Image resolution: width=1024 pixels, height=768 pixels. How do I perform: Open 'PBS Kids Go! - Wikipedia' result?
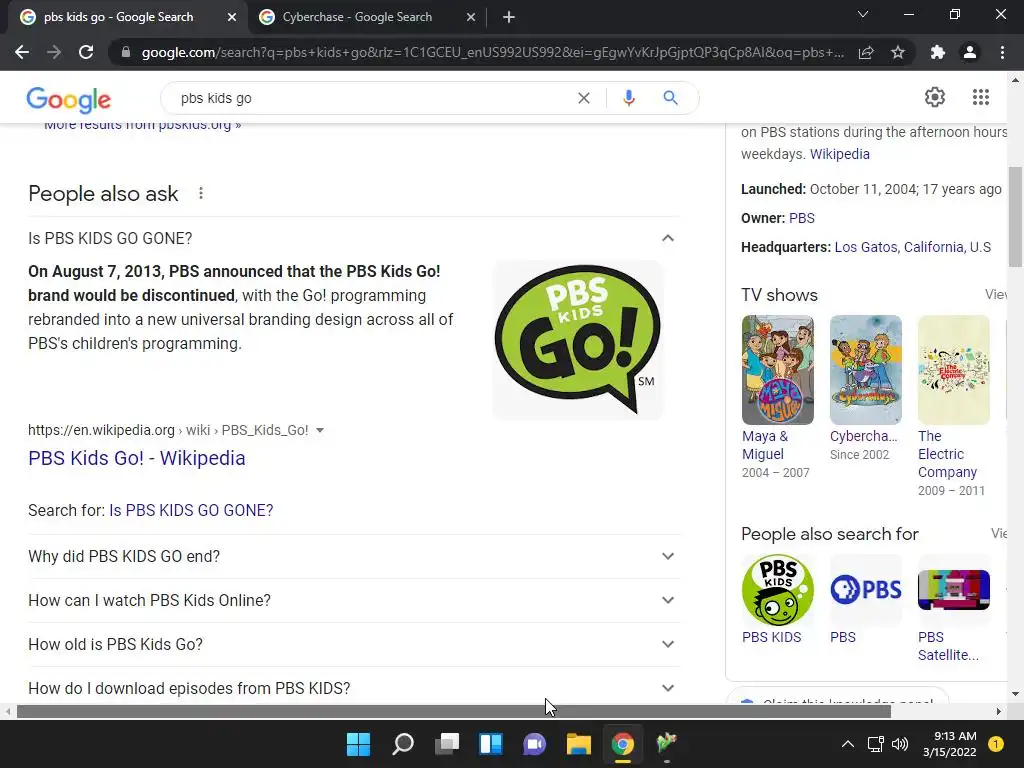pos(136,458)
